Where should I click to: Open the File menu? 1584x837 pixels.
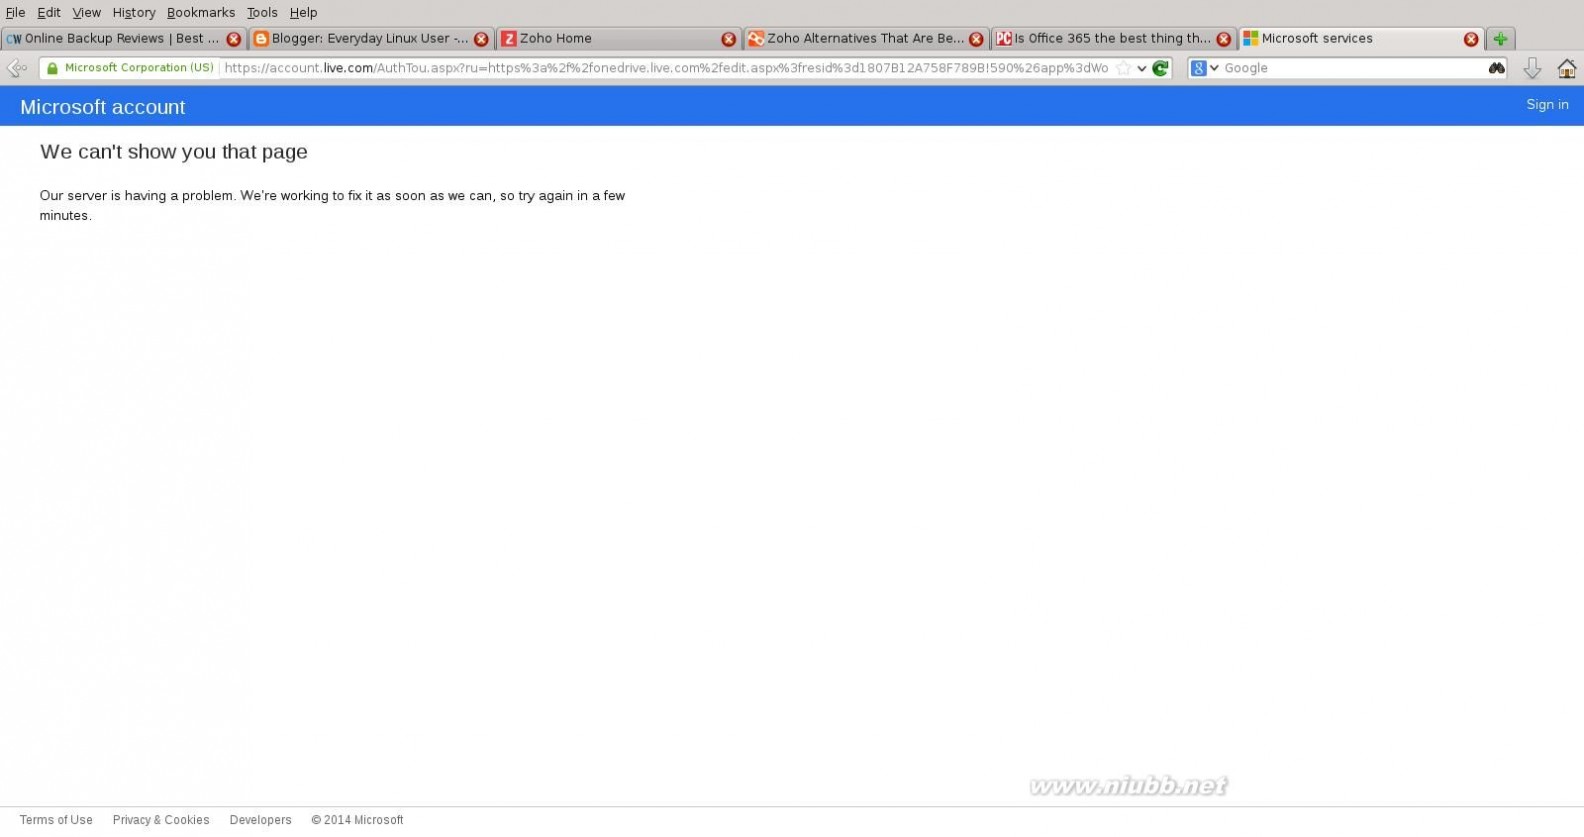[x=15, y=12]
